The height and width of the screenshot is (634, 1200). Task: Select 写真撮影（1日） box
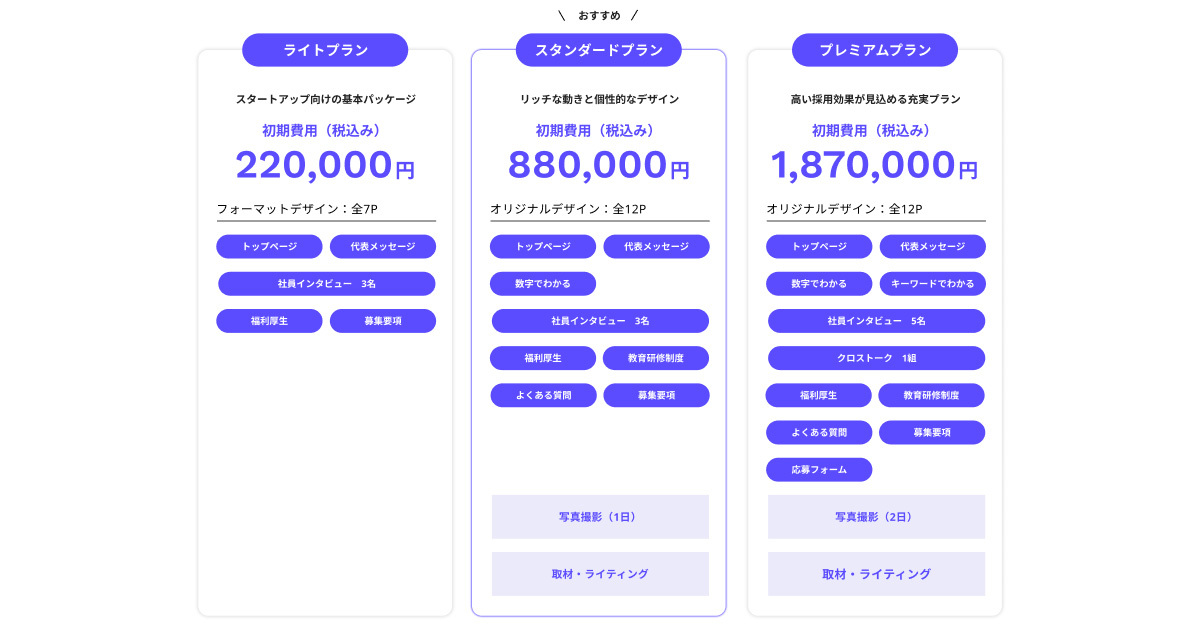click(x=600, y=517)
